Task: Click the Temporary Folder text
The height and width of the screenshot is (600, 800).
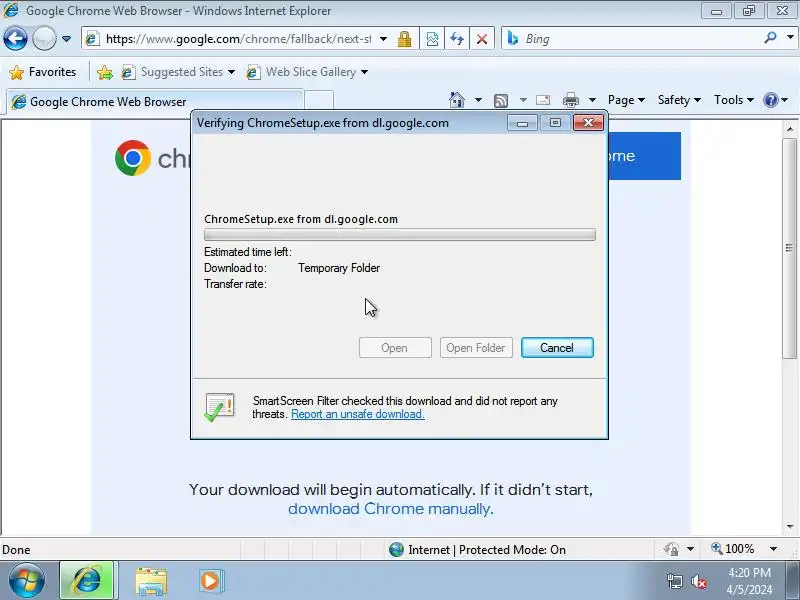Action: click(x=339, y=268)
